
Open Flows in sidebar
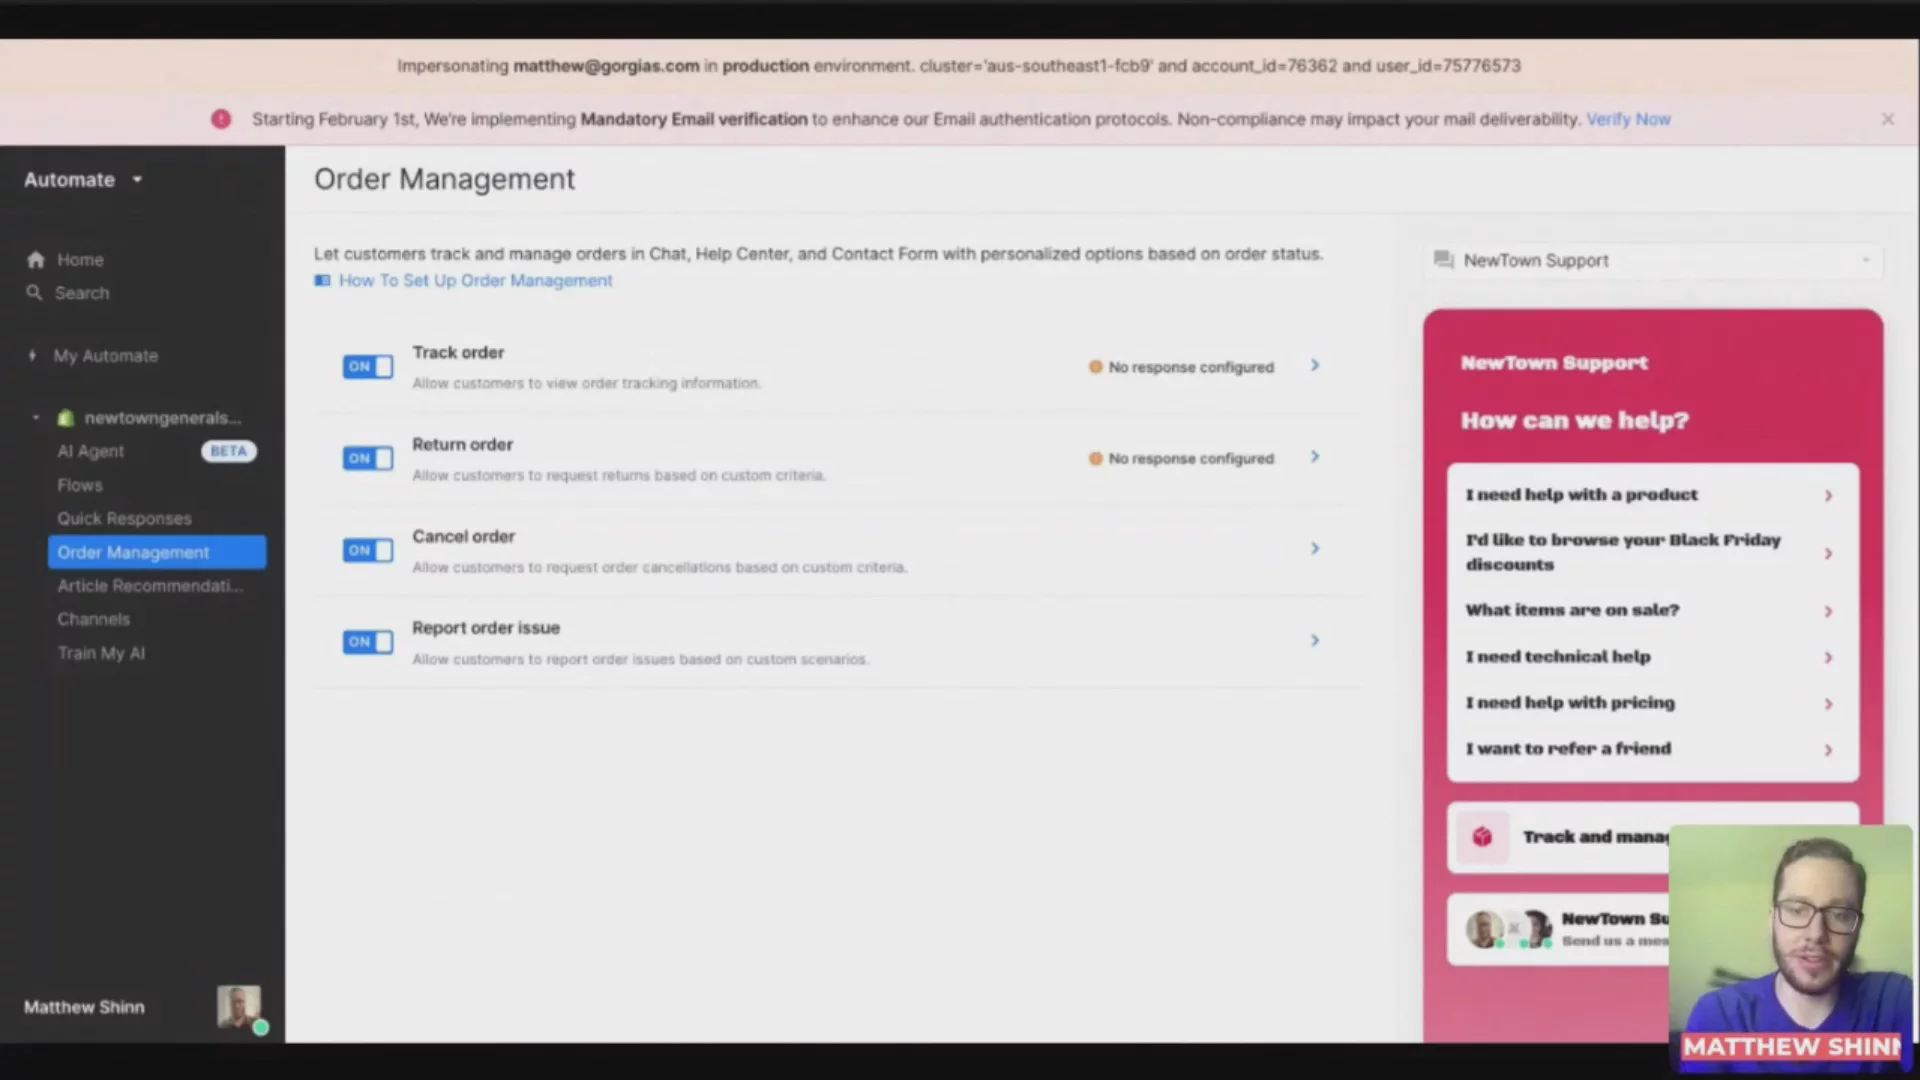pyautogui.click(x=80, y=485)
